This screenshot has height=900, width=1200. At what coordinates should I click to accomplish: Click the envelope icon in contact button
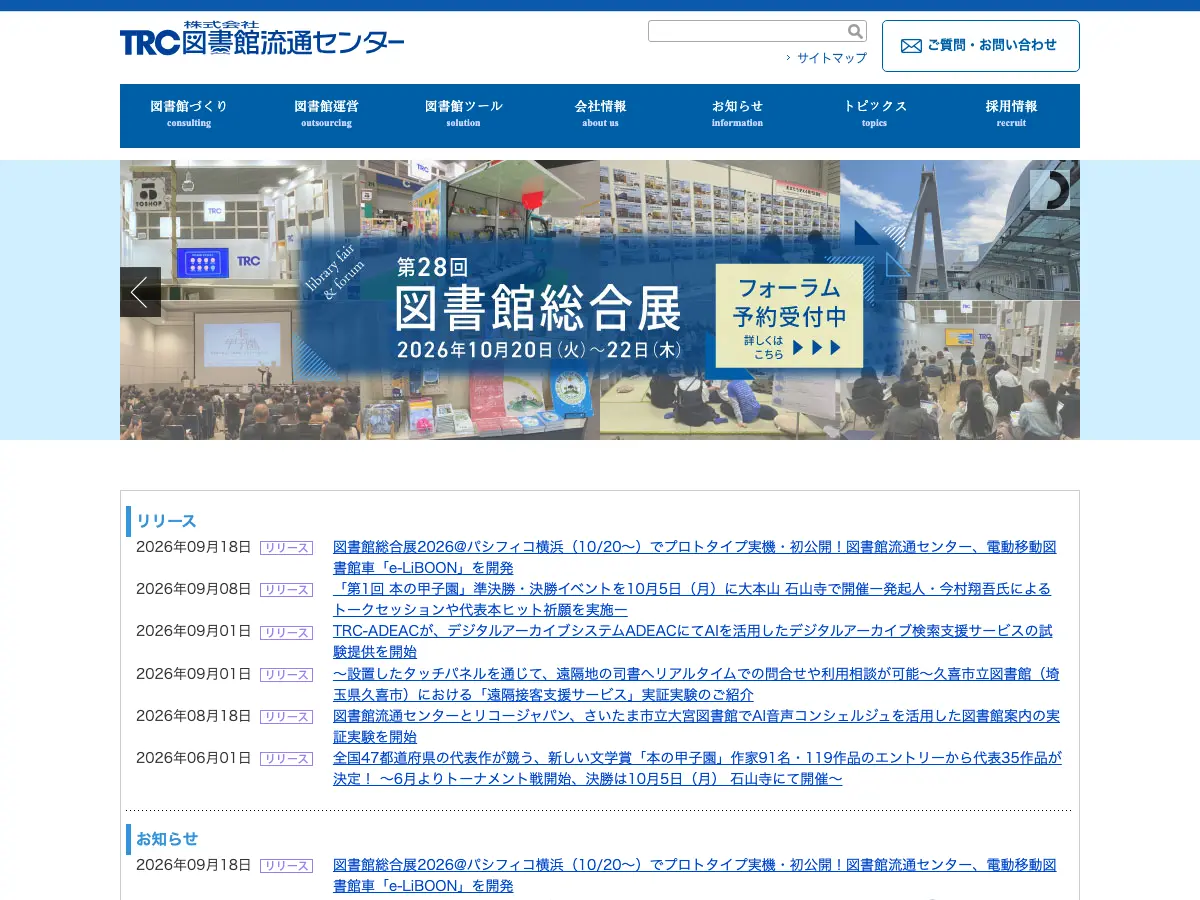click(x=911, y=46)
